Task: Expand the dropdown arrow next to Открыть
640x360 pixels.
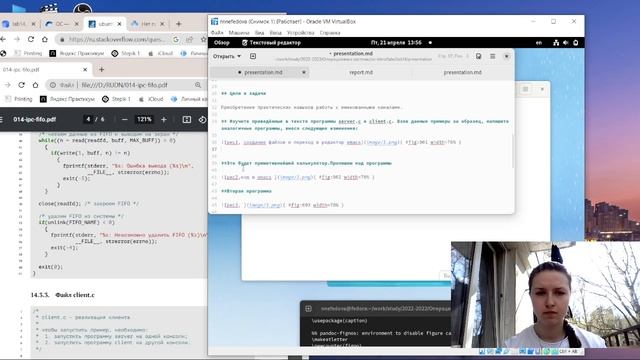Action: 239,56
